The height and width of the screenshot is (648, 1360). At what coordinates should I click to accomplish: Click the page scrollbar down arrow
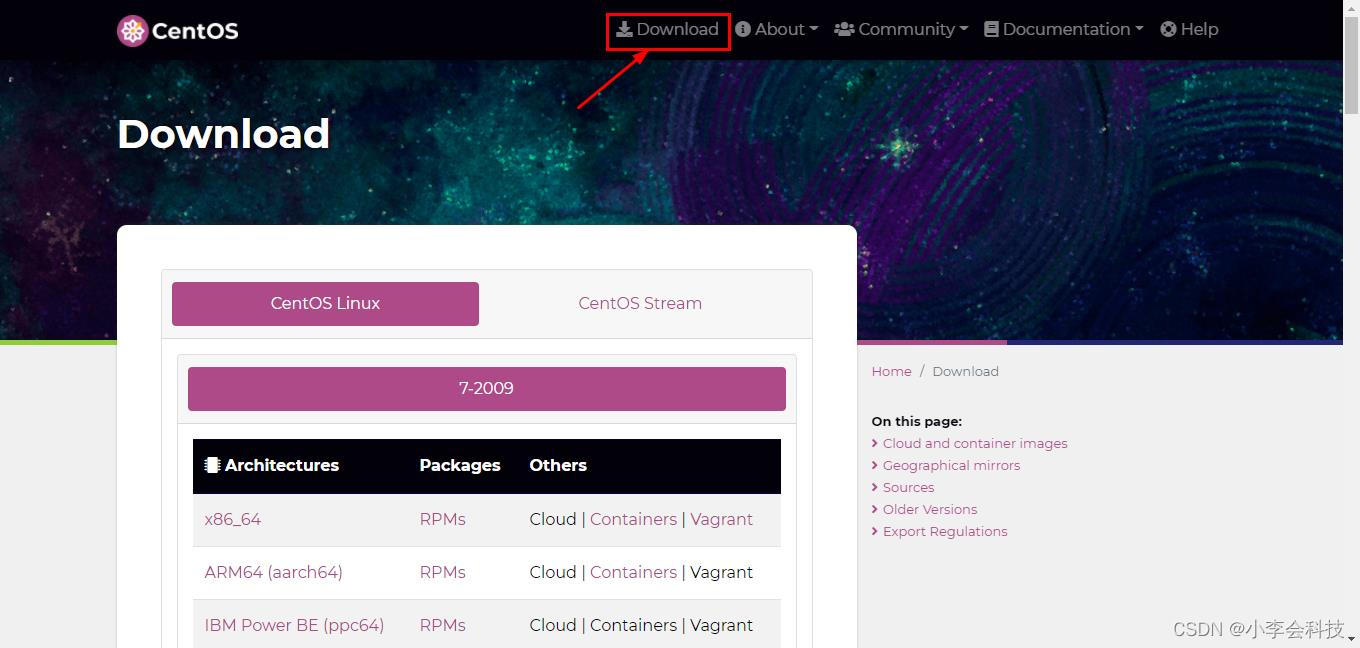pos(1351,638)
